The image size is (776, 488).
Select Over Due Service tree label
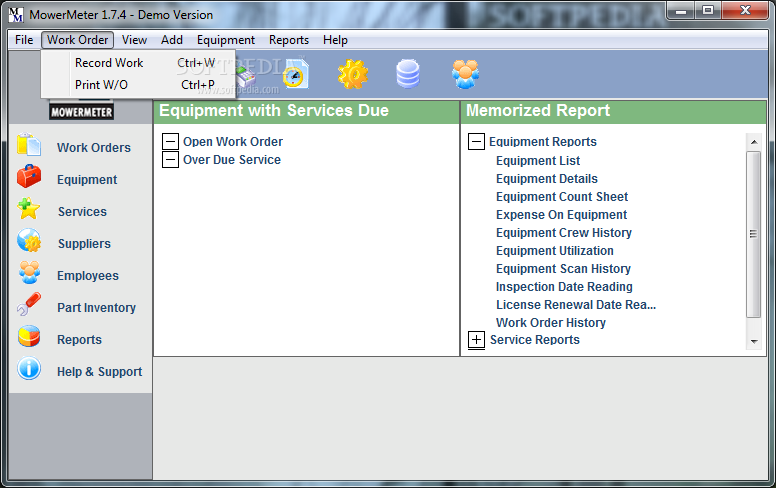click(232, 159)
